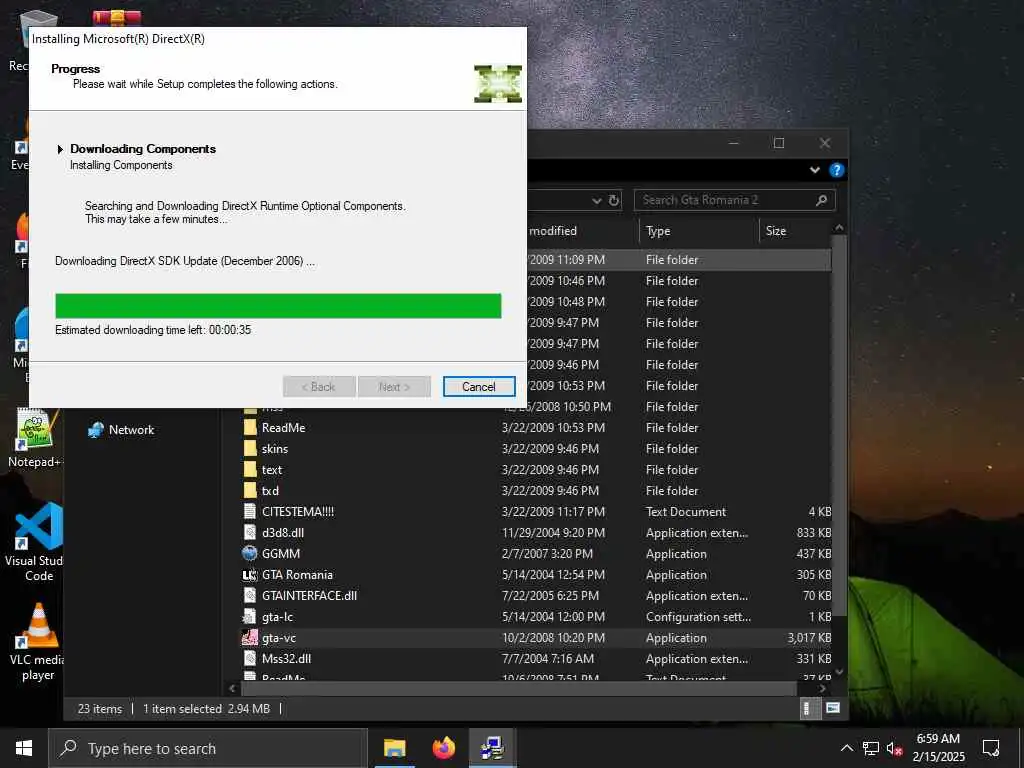Click the Downloading Components arrow marker
This screenshot has width=1024, height=768.
point(60,149)
